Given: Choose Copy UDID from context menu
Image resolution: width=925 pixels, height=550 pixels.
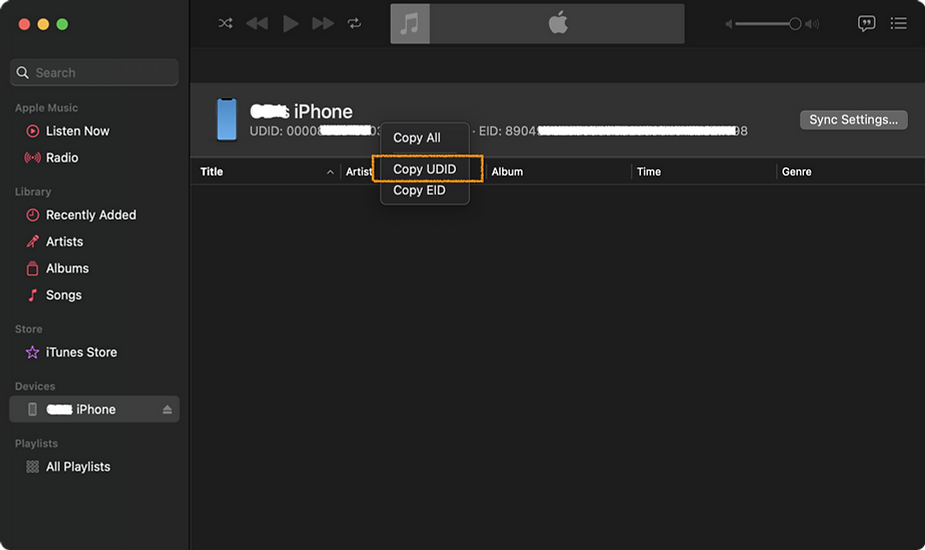Looking at the screenshot, I should coord(425,169).
